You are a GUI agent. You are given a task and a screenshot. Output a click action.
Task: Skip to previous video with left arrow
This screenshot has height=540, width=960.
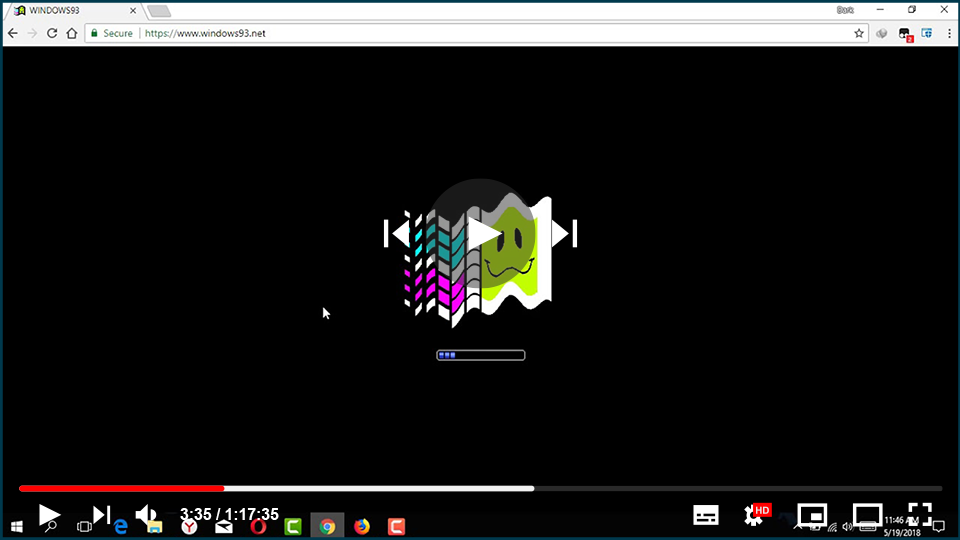click(x=397, y=233)
